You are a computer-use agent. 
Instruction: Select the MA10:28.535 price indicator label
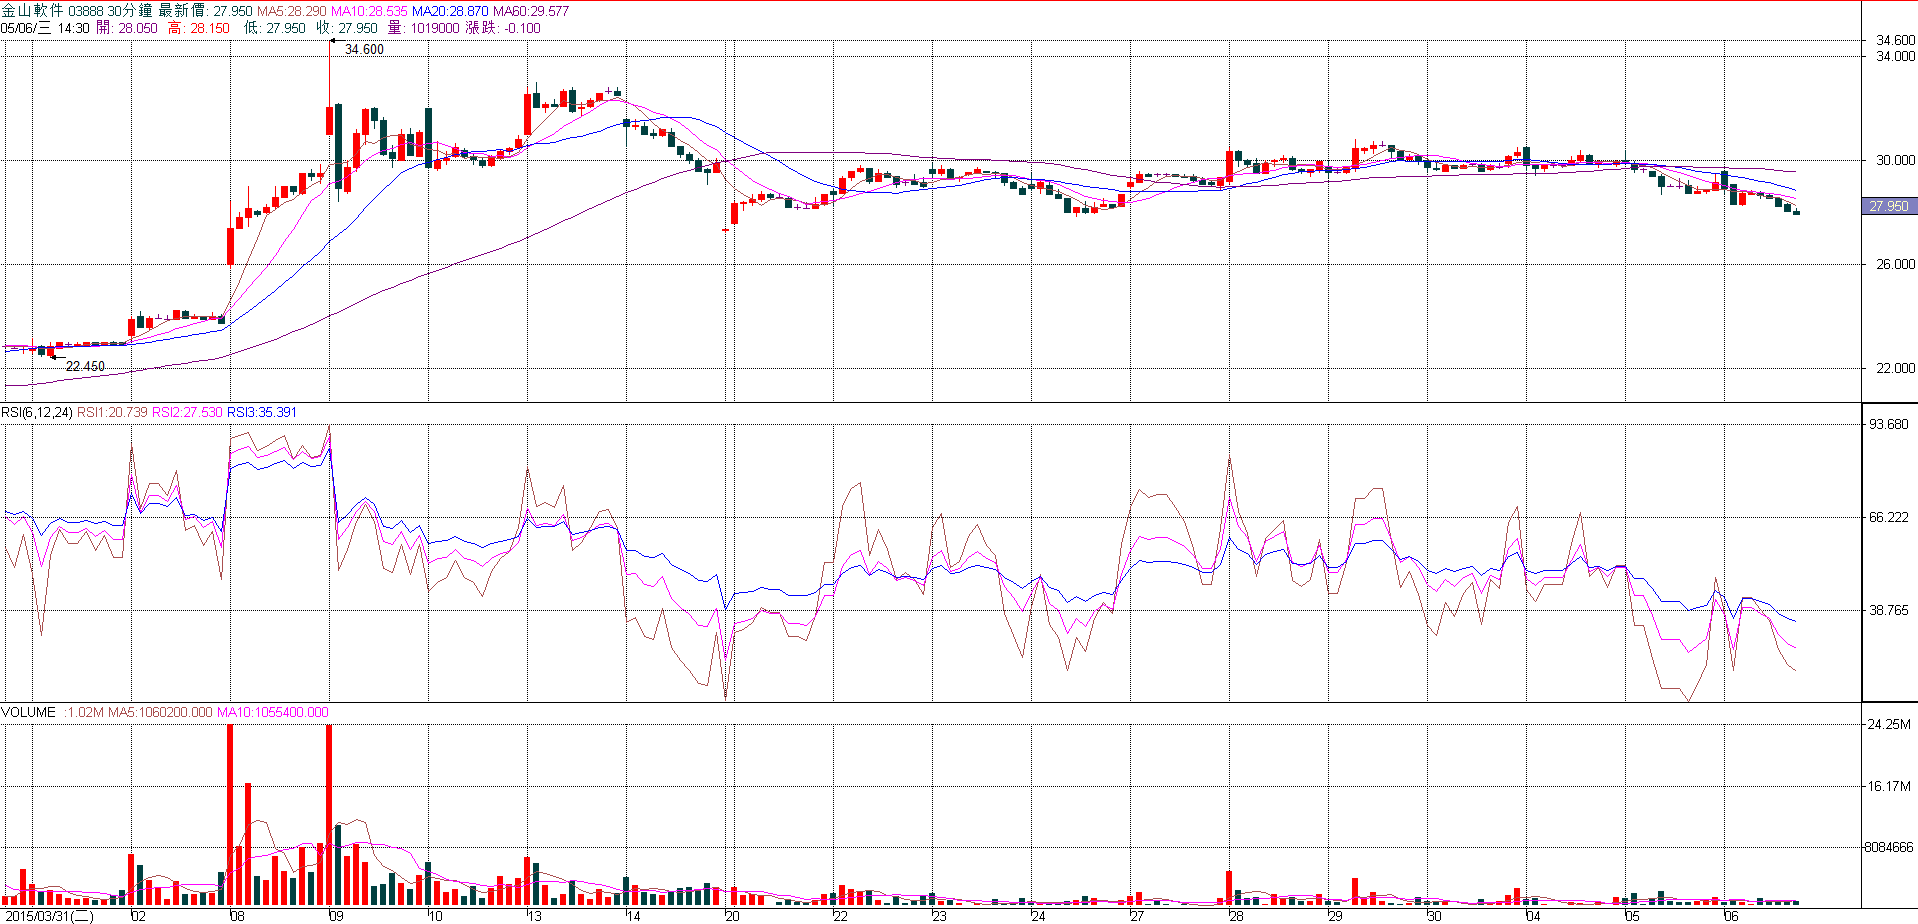[x=369, y=11]
